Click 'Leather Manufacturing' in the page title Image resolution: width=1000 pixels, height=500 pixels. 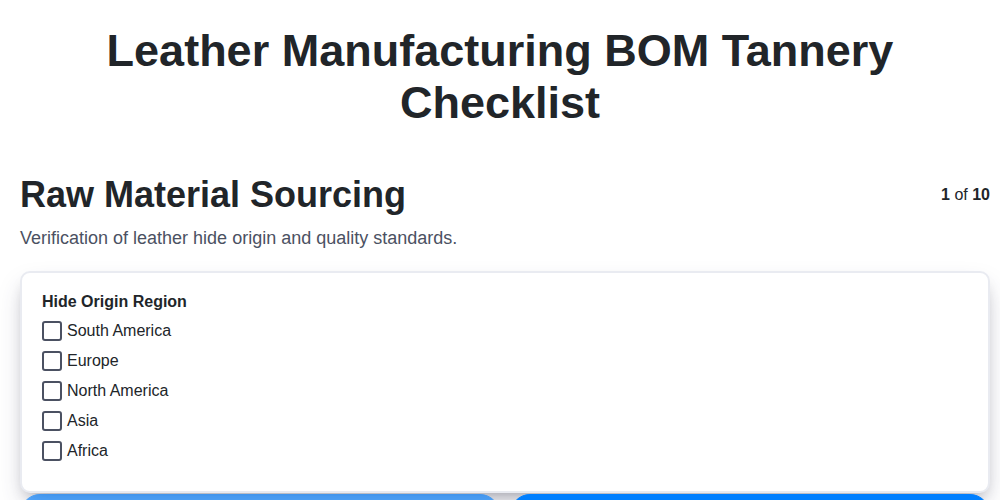click(x=348, y=52)
